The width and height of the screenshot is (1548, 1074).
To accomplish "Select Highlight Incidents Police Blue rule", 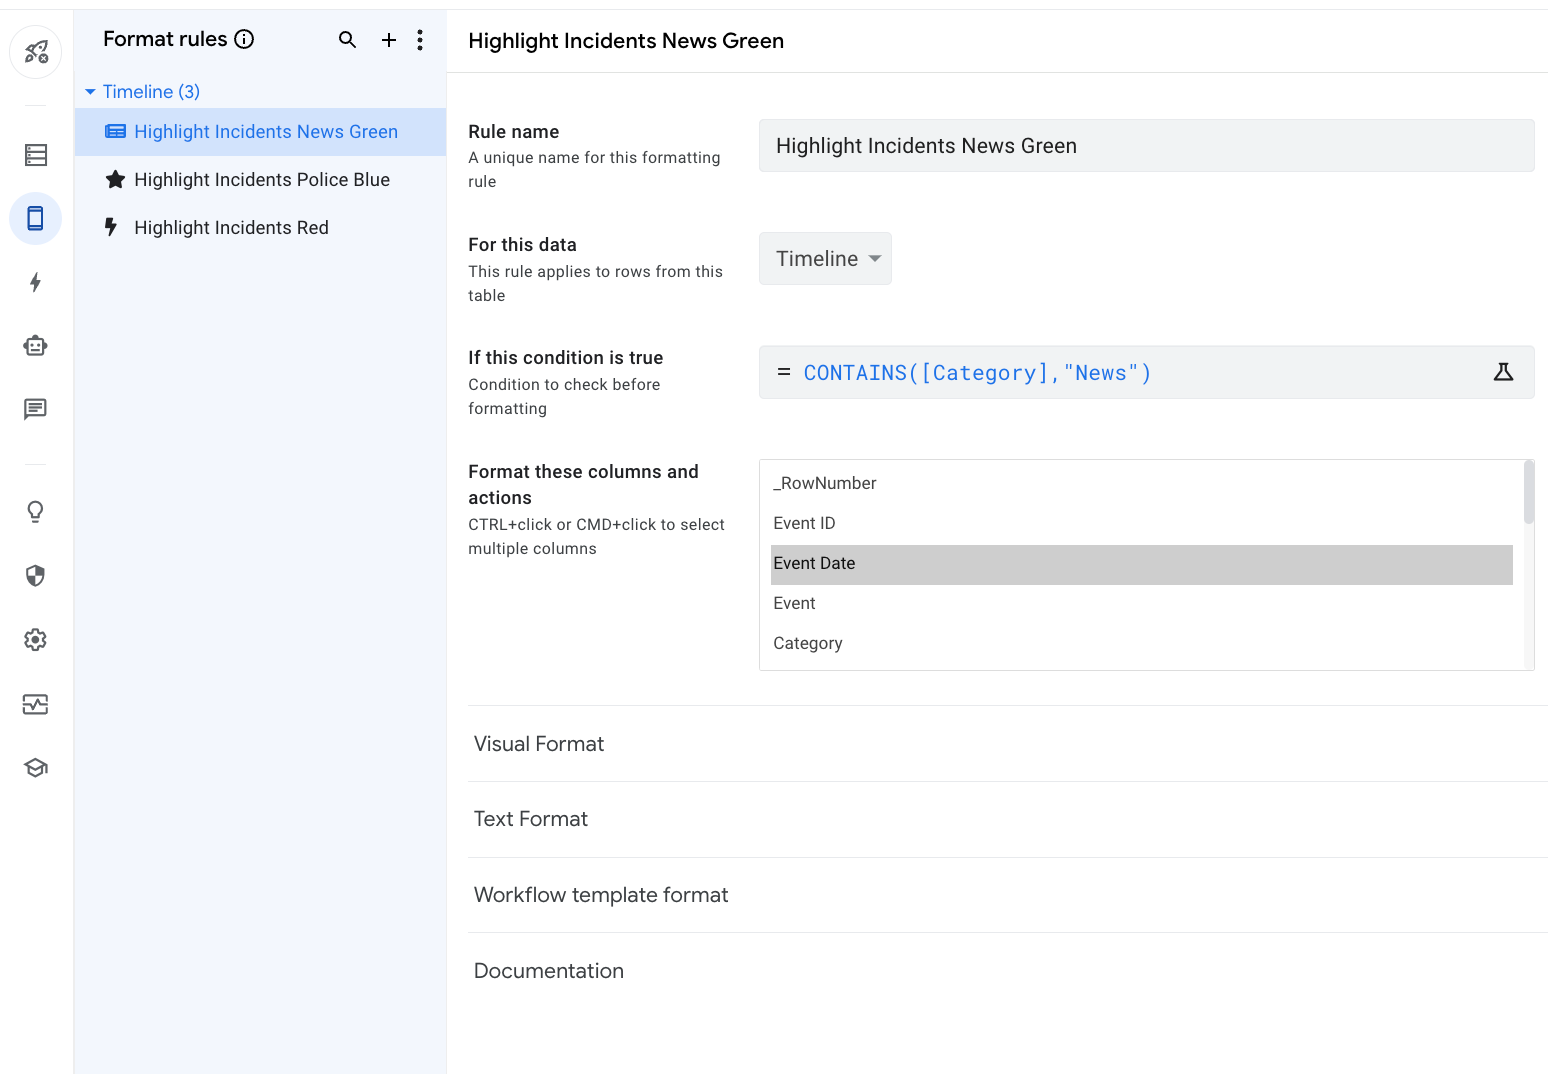I will [x=260, y=180].
